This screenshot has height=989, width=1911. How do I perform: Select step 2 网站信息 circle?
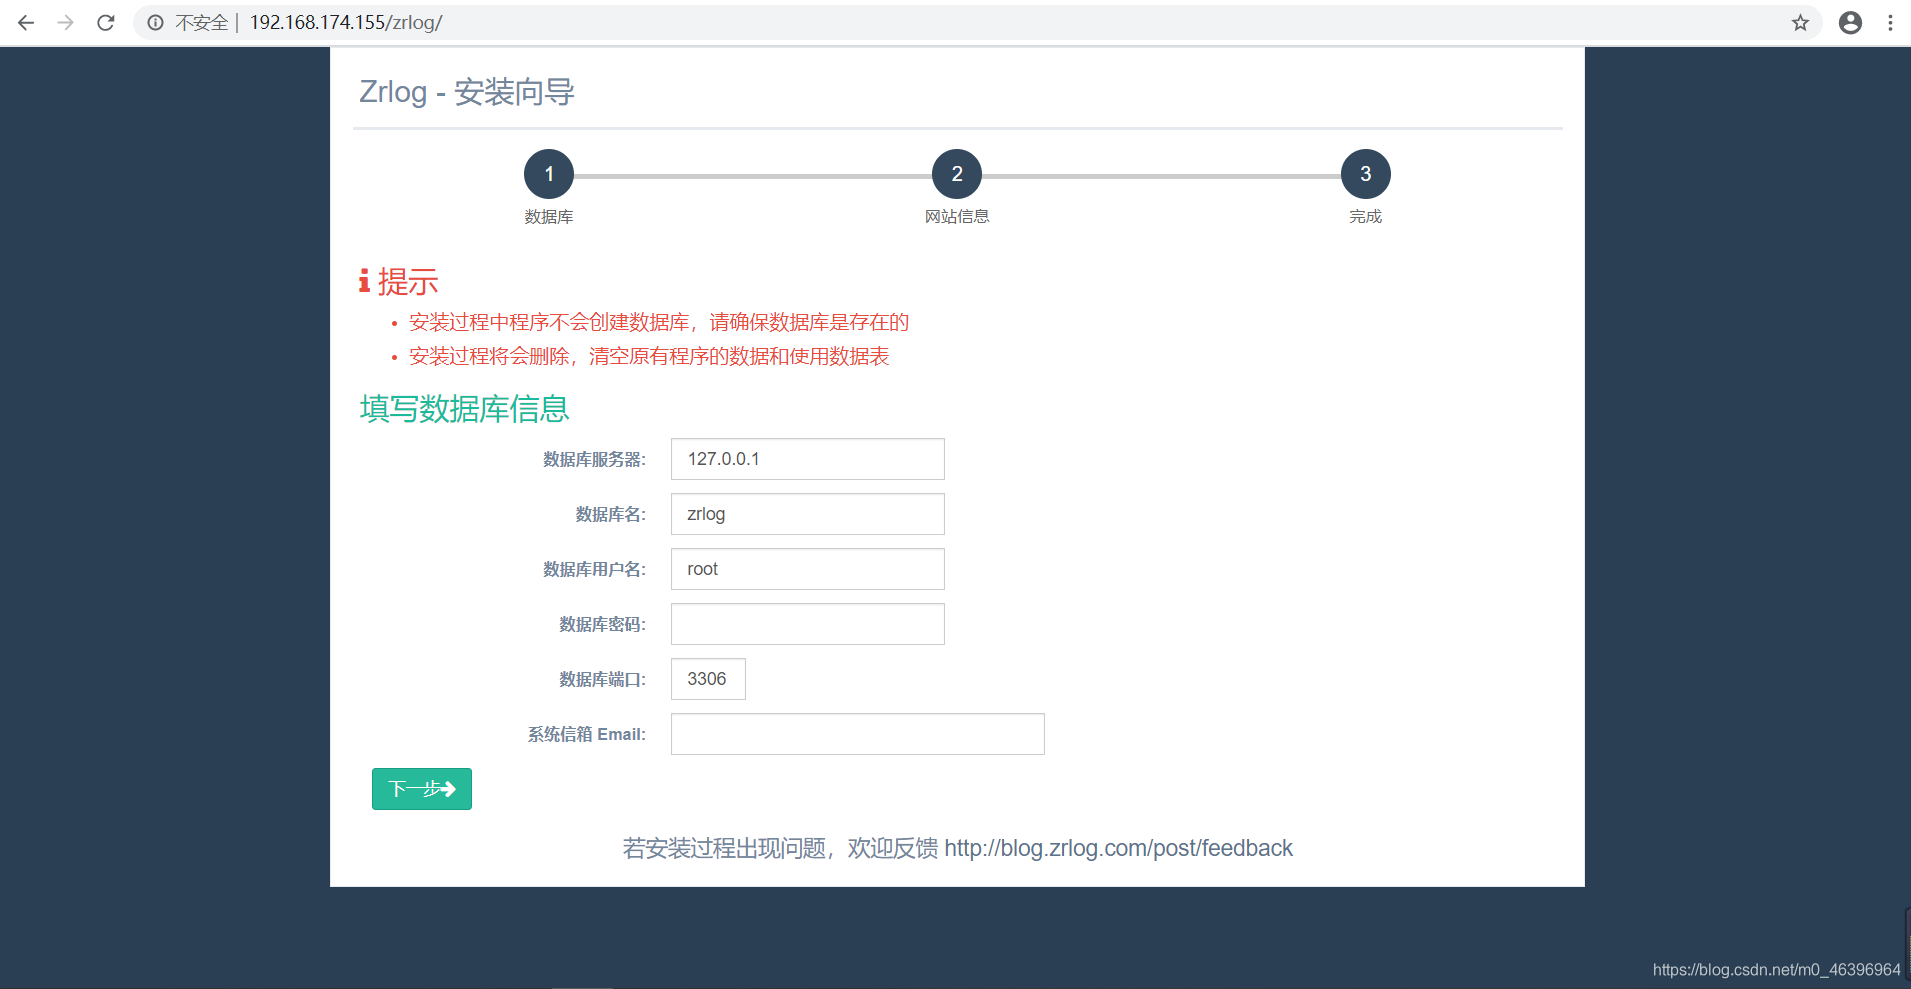click(957, 174)
